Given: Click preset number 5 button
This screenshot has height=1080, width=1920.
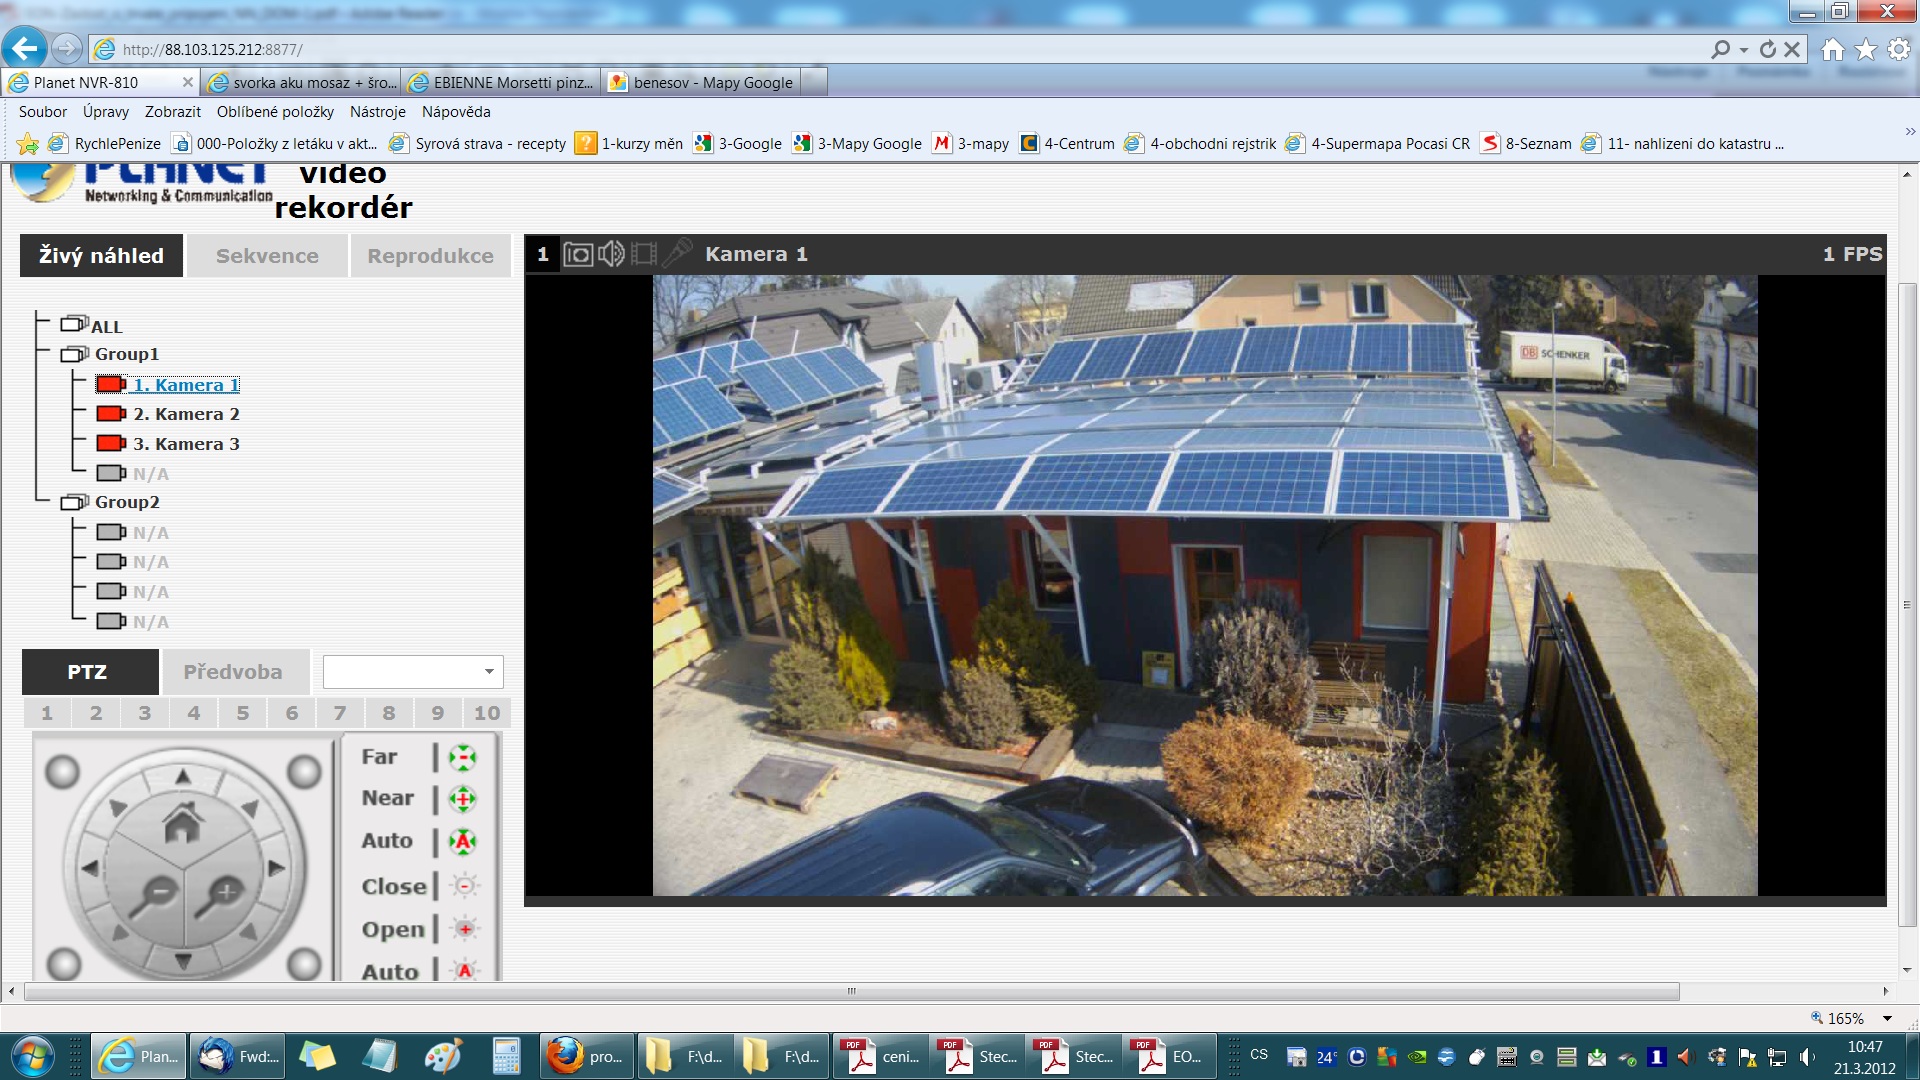Looking at the screenshot, I should pos(242,713).
